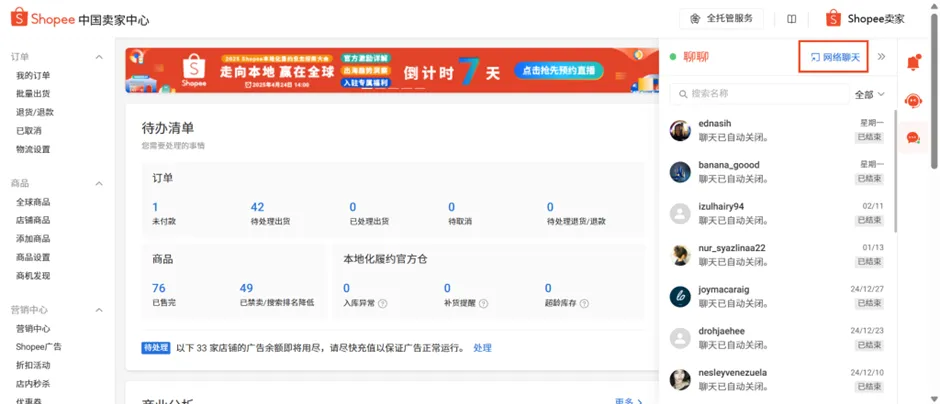Open chat with banana_goood
The width and height of the screenshot is (940, 404).
pyautogui.click(x=777, y=172)
